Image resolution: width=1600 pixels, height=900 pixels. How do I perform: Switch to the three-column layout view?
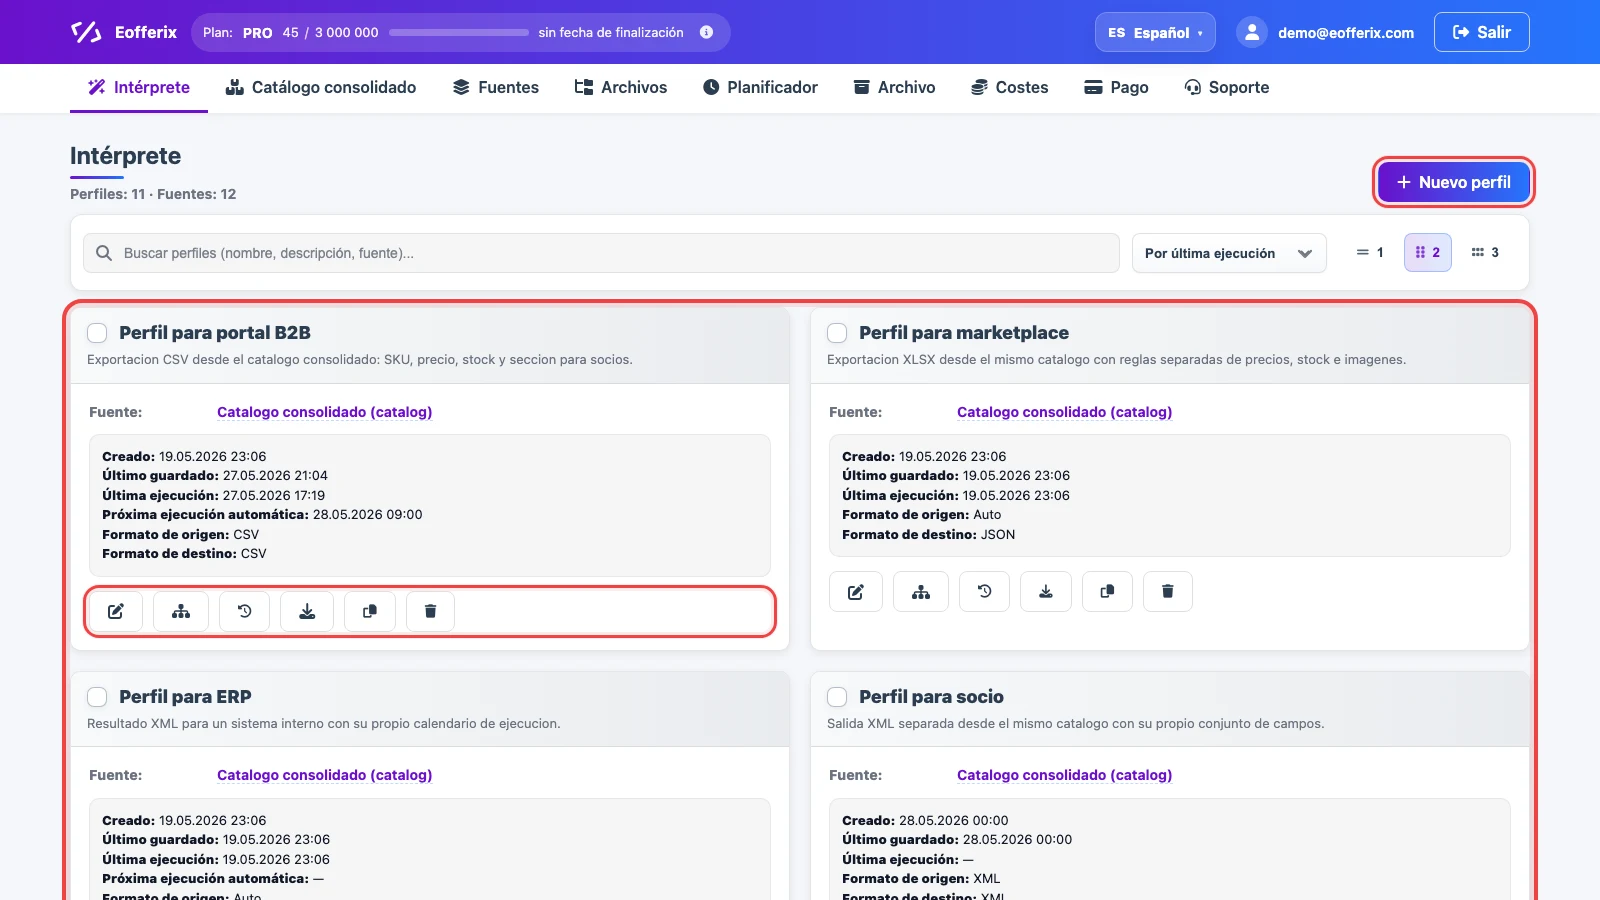pos(1485,253)
